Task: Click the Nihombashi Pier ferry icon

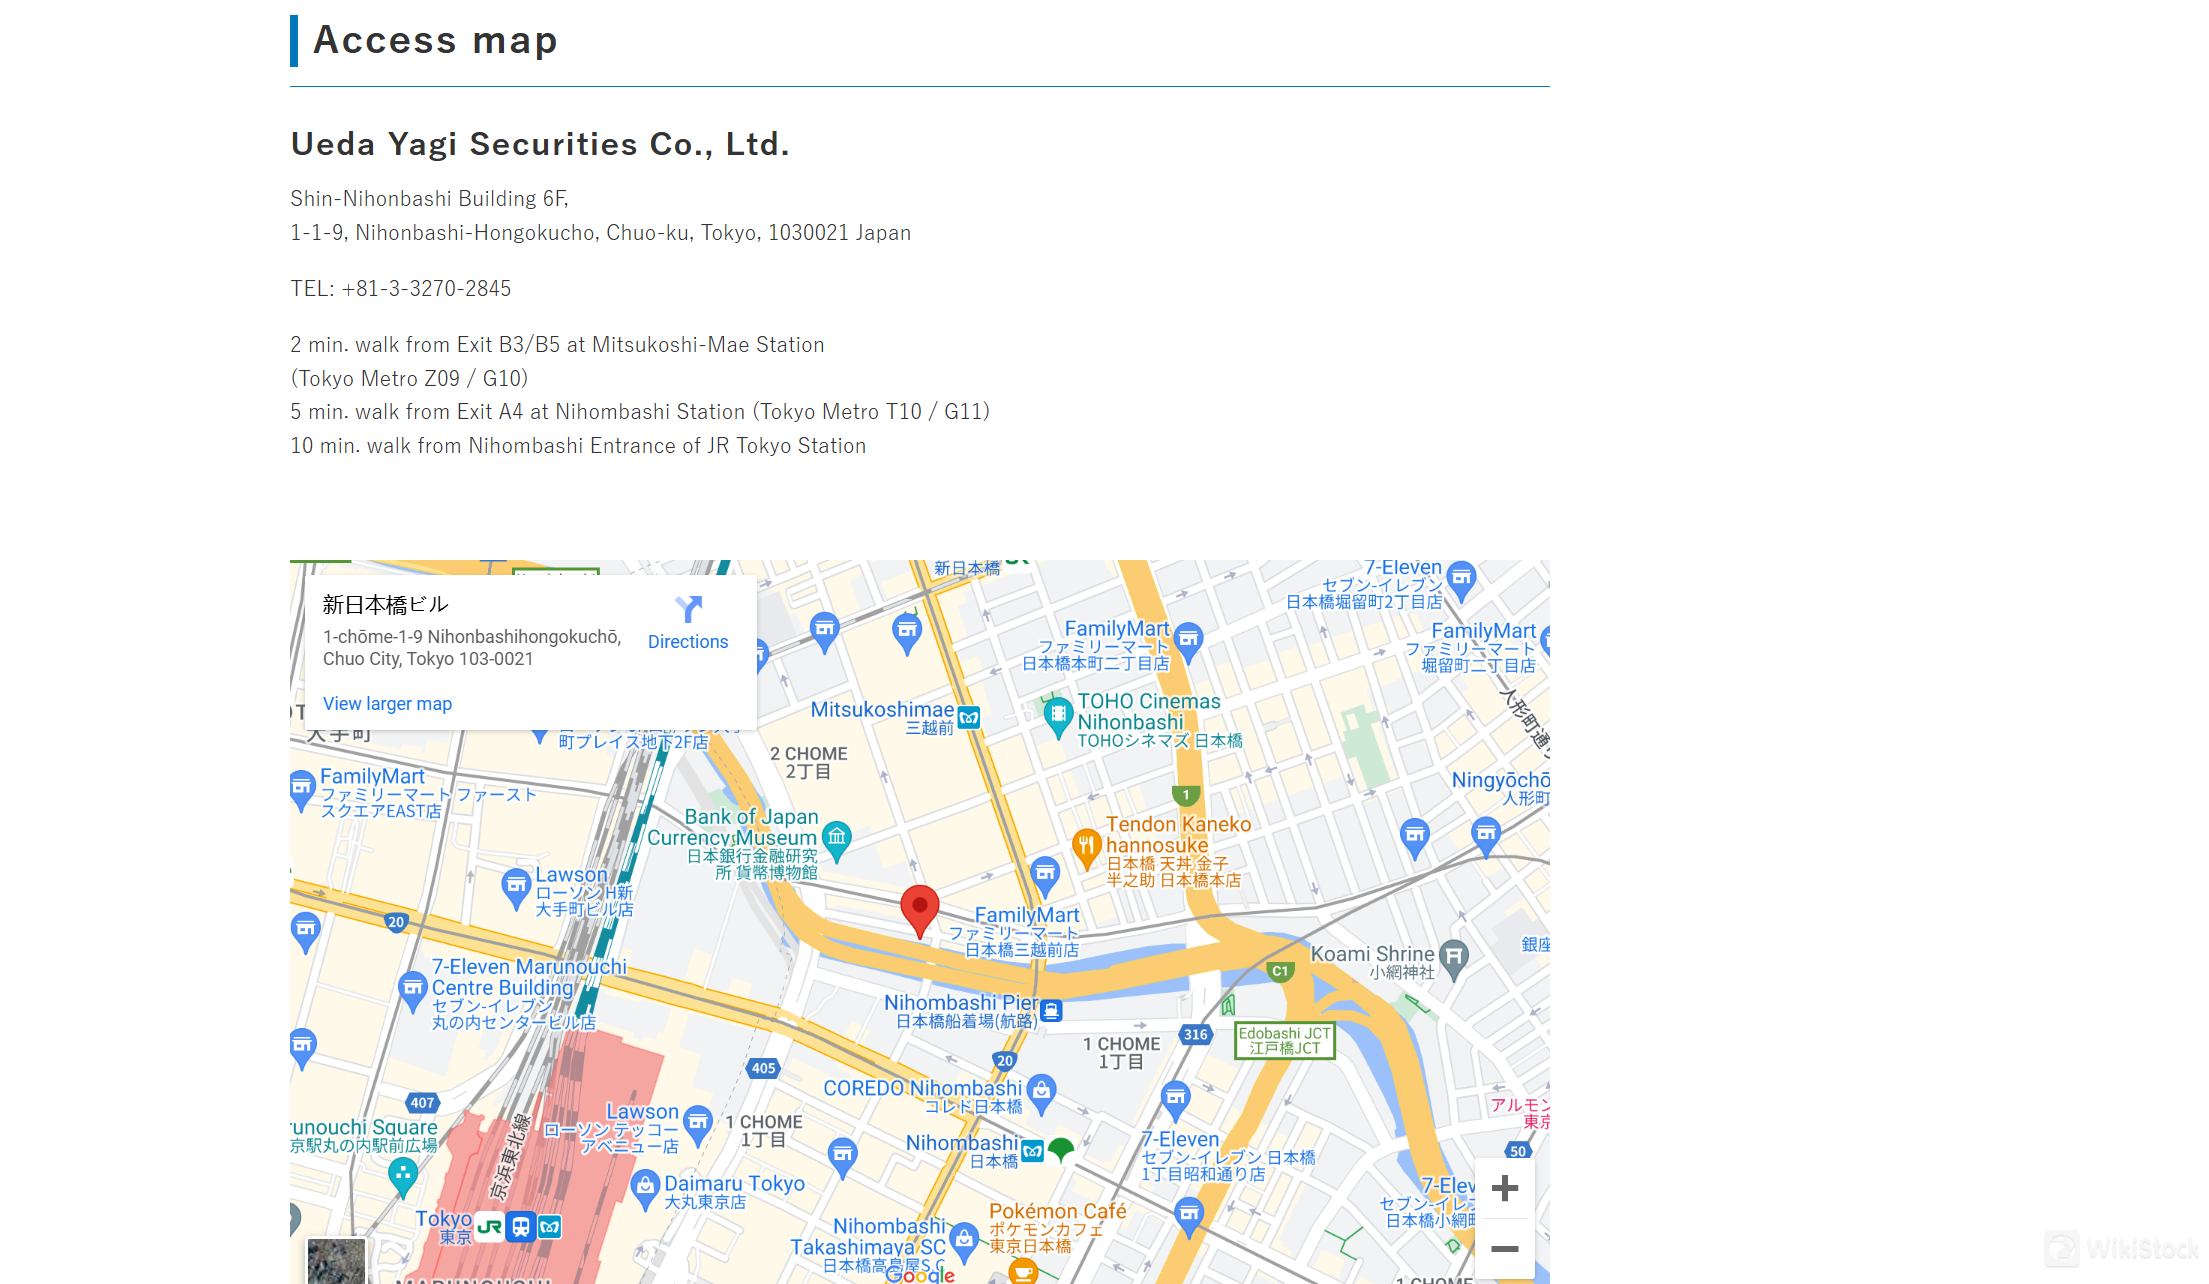Action: pyautogui.click(x=1051, y=1010)
